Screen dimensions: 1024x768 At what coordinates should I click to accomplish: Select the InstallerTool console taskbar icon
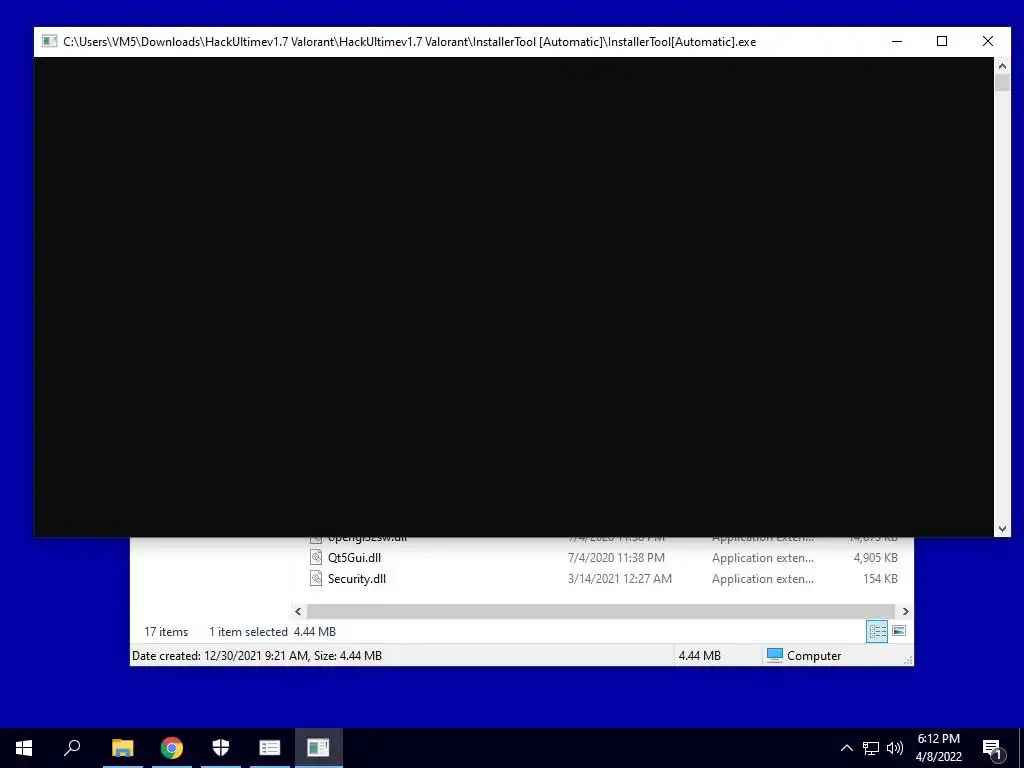pyautogui.click(x=319, y=748)
